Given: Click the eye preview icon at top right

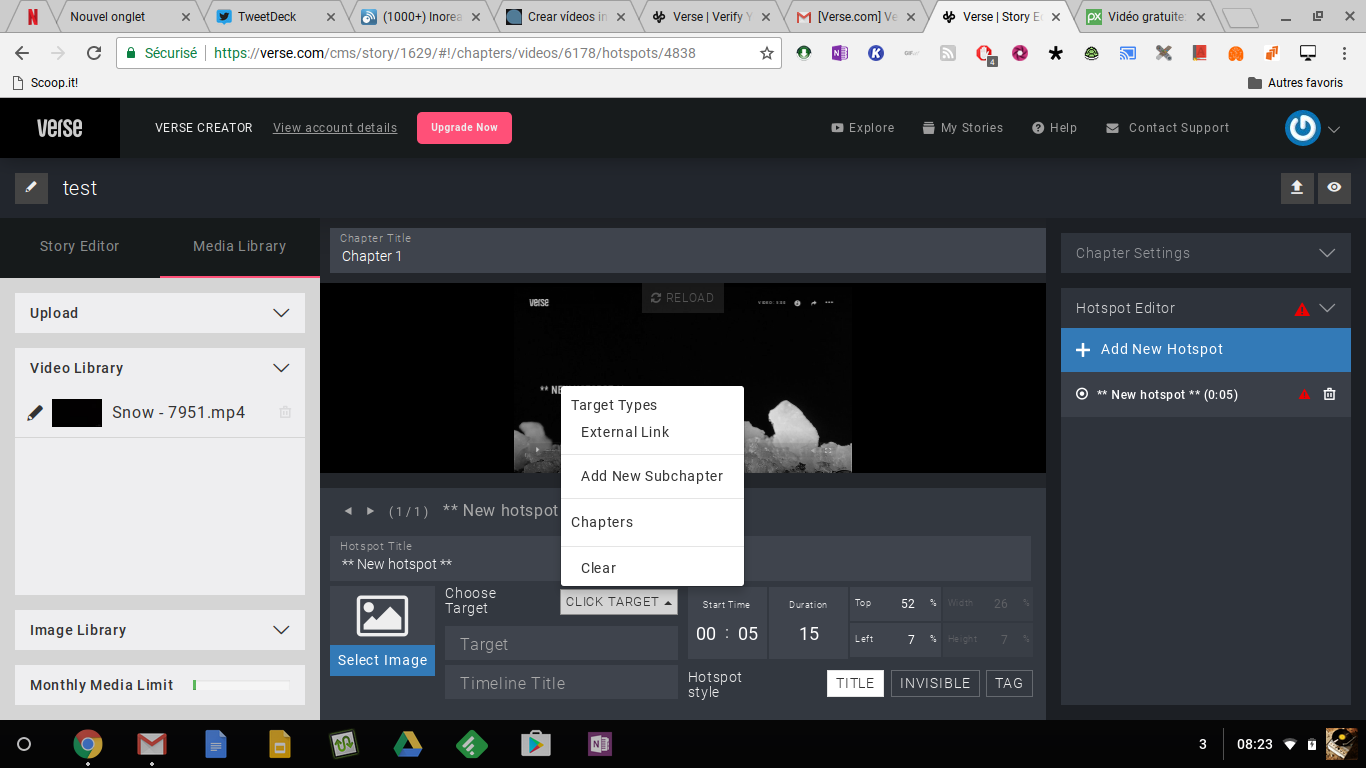Looking at the screenshot, I should point(1335,188).
